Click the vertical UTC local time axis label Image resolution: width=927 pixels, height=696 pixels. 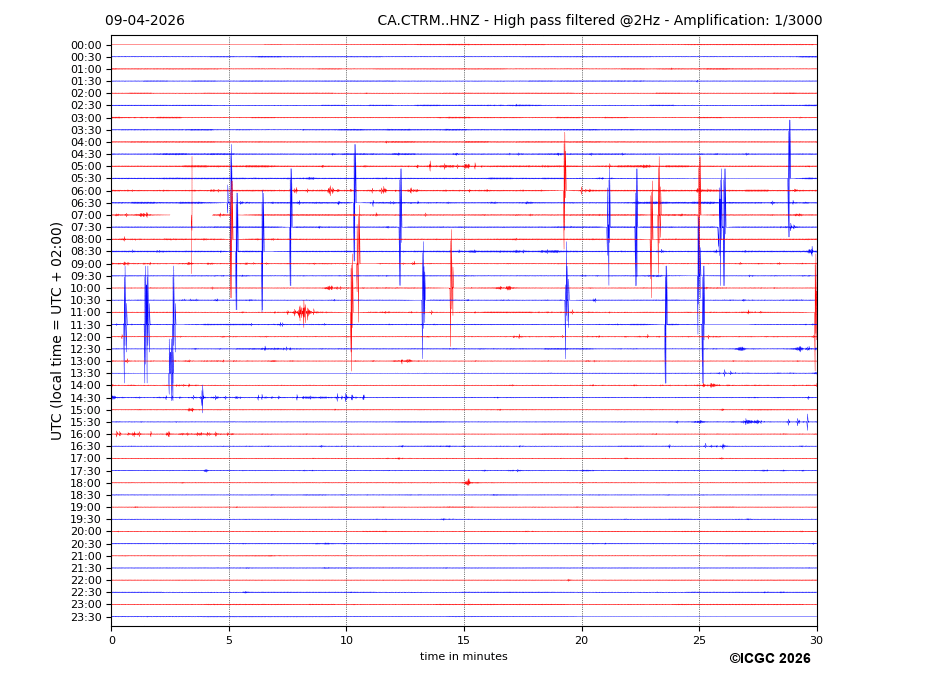pos(58,330)
